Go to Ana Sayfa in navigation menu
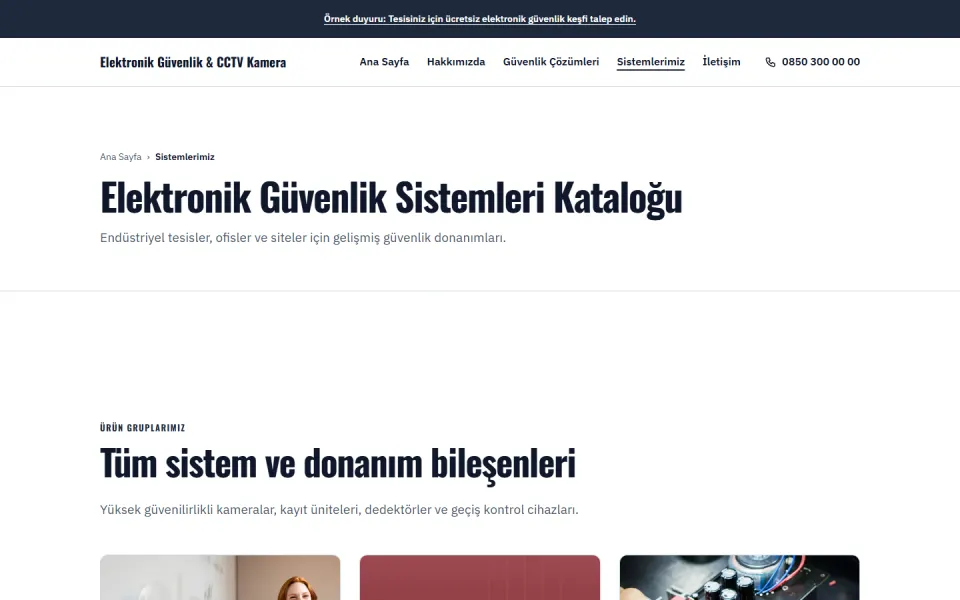960x600 pixels. tap(384, 62)
